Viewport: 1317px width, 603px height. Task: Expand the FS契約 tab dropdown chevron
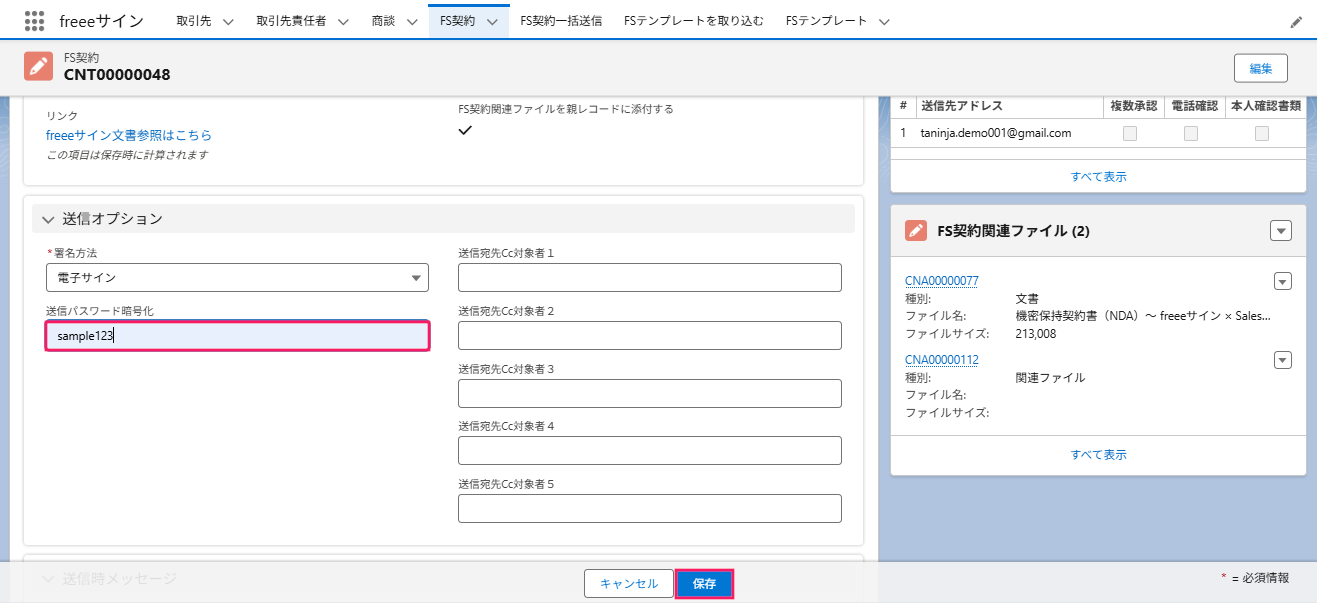click(x=491, y=21)
